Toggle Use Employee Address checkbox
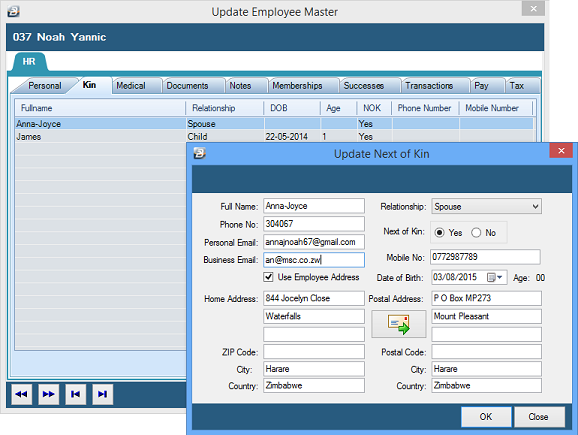Screen dimensions: 578x435 (268, 277)
